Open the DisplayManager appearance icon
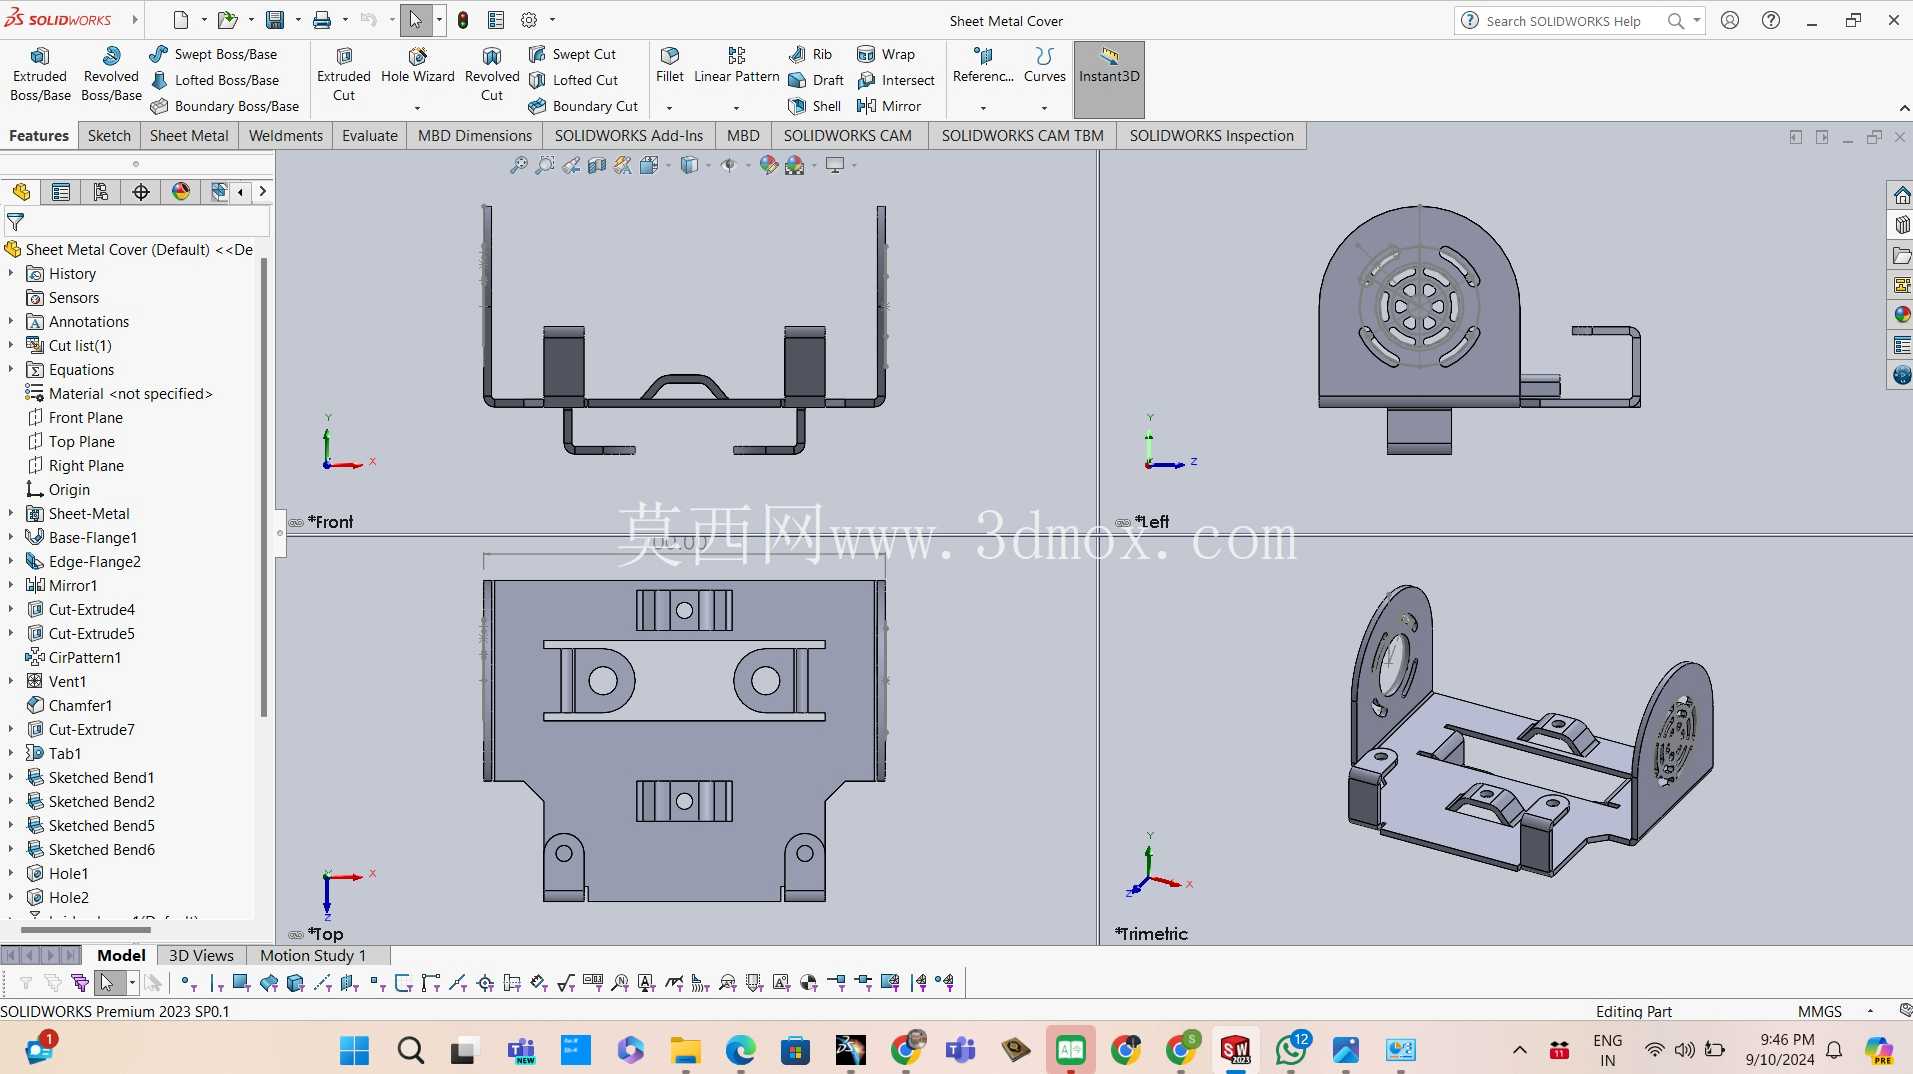Image resolution: width=1913 pixels, height=1074 pixels. [x=181, y=192]
